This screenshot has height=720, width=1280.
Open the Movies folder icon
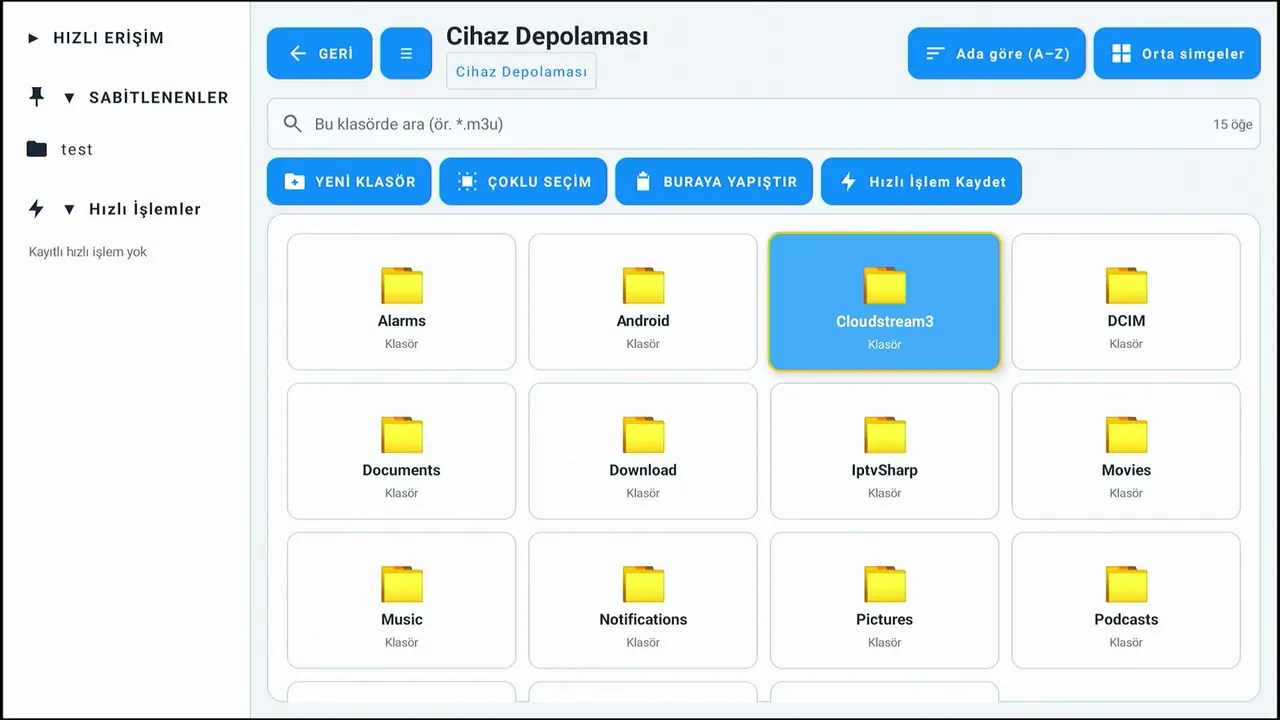[x=1126, y=435]
